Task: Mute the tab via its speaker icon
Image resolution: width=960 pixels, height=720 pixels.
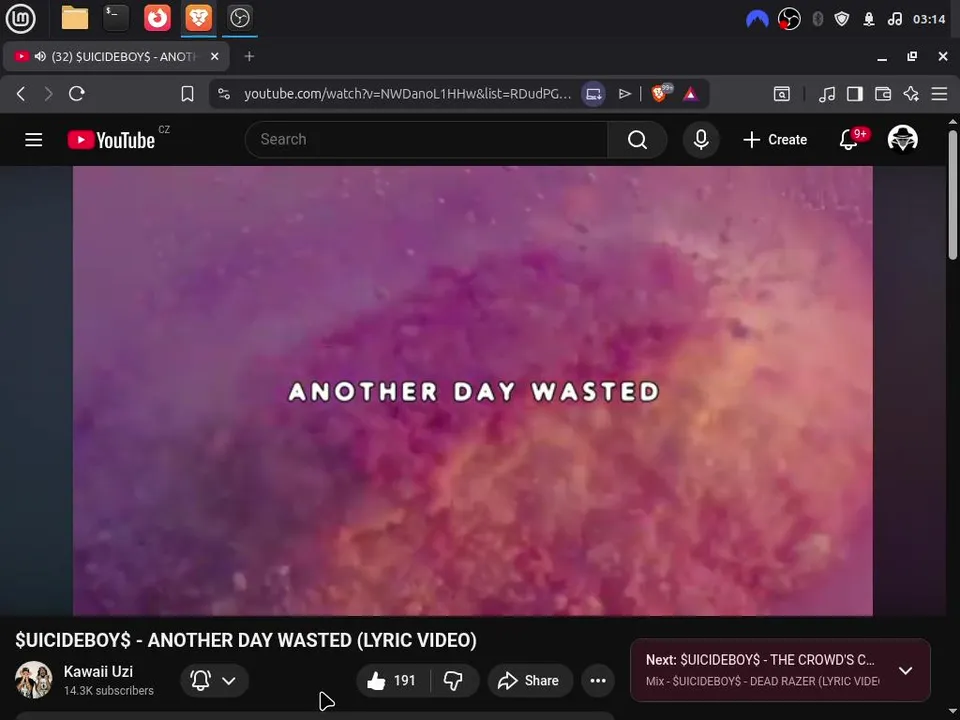Action: [x=40, y=56]
